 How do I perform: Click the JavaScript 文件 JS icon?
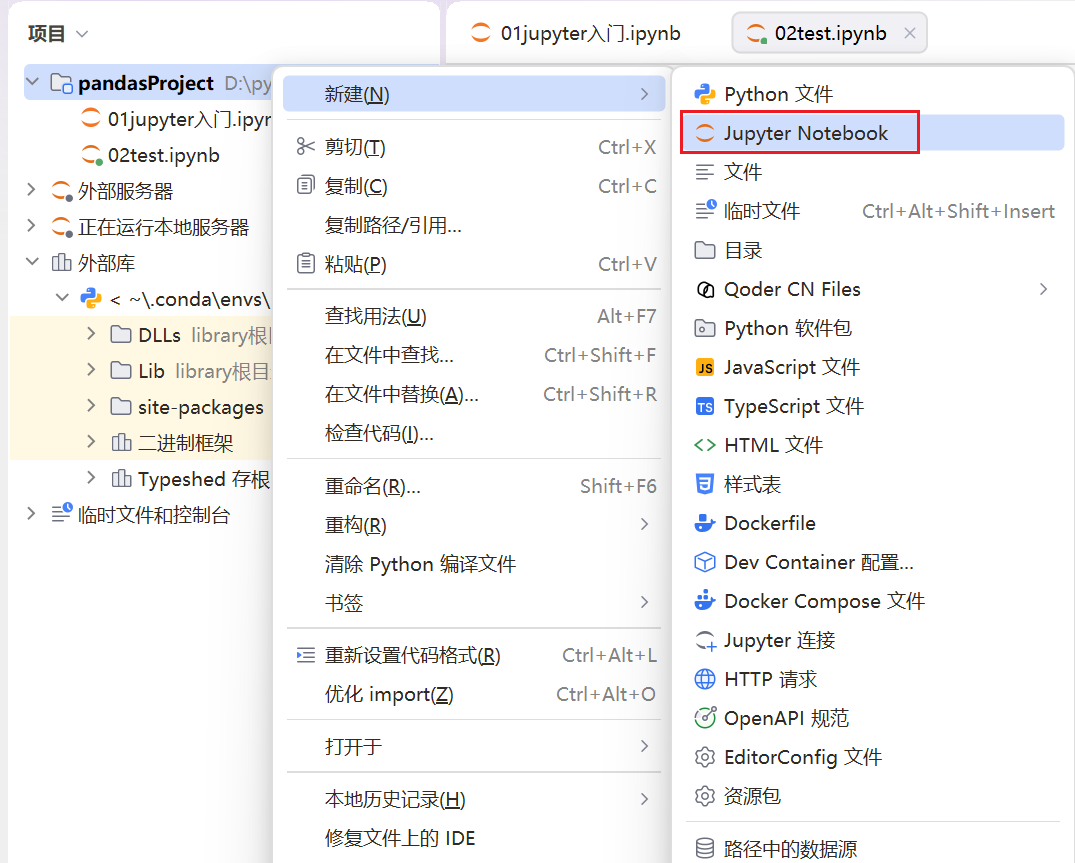pyautogui.click(x=705, y=367)
